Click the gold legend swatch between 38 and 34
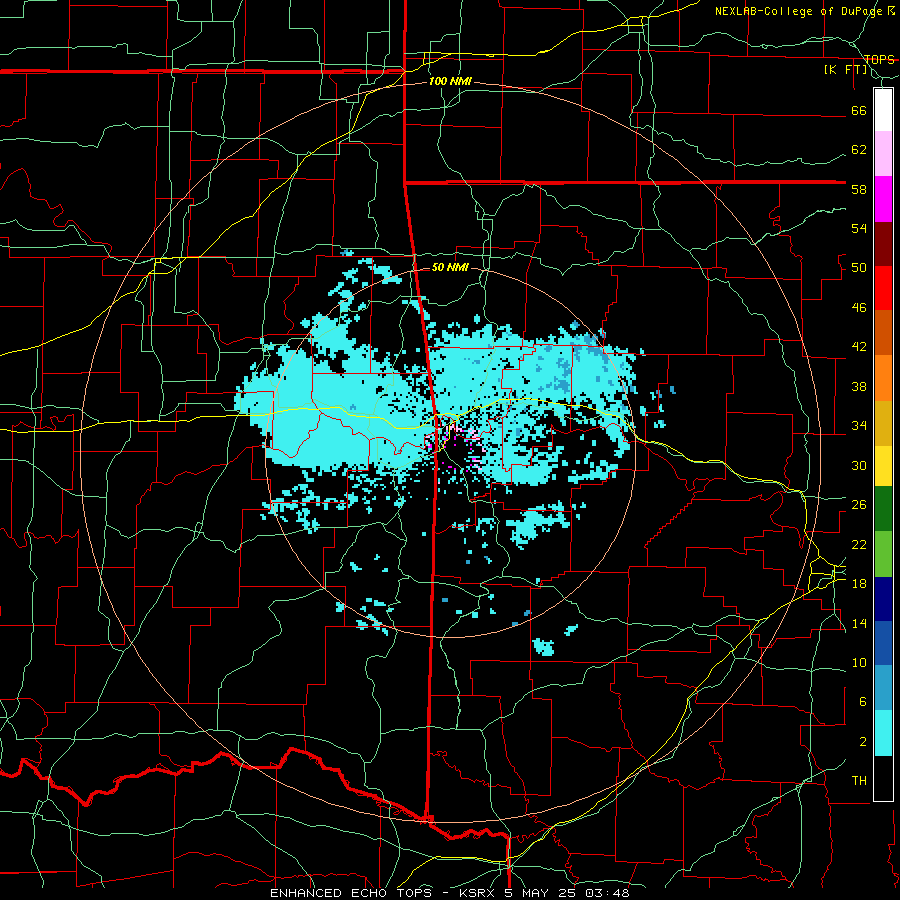The width and height of the screenshot is (900, 900). coord(883,423)
